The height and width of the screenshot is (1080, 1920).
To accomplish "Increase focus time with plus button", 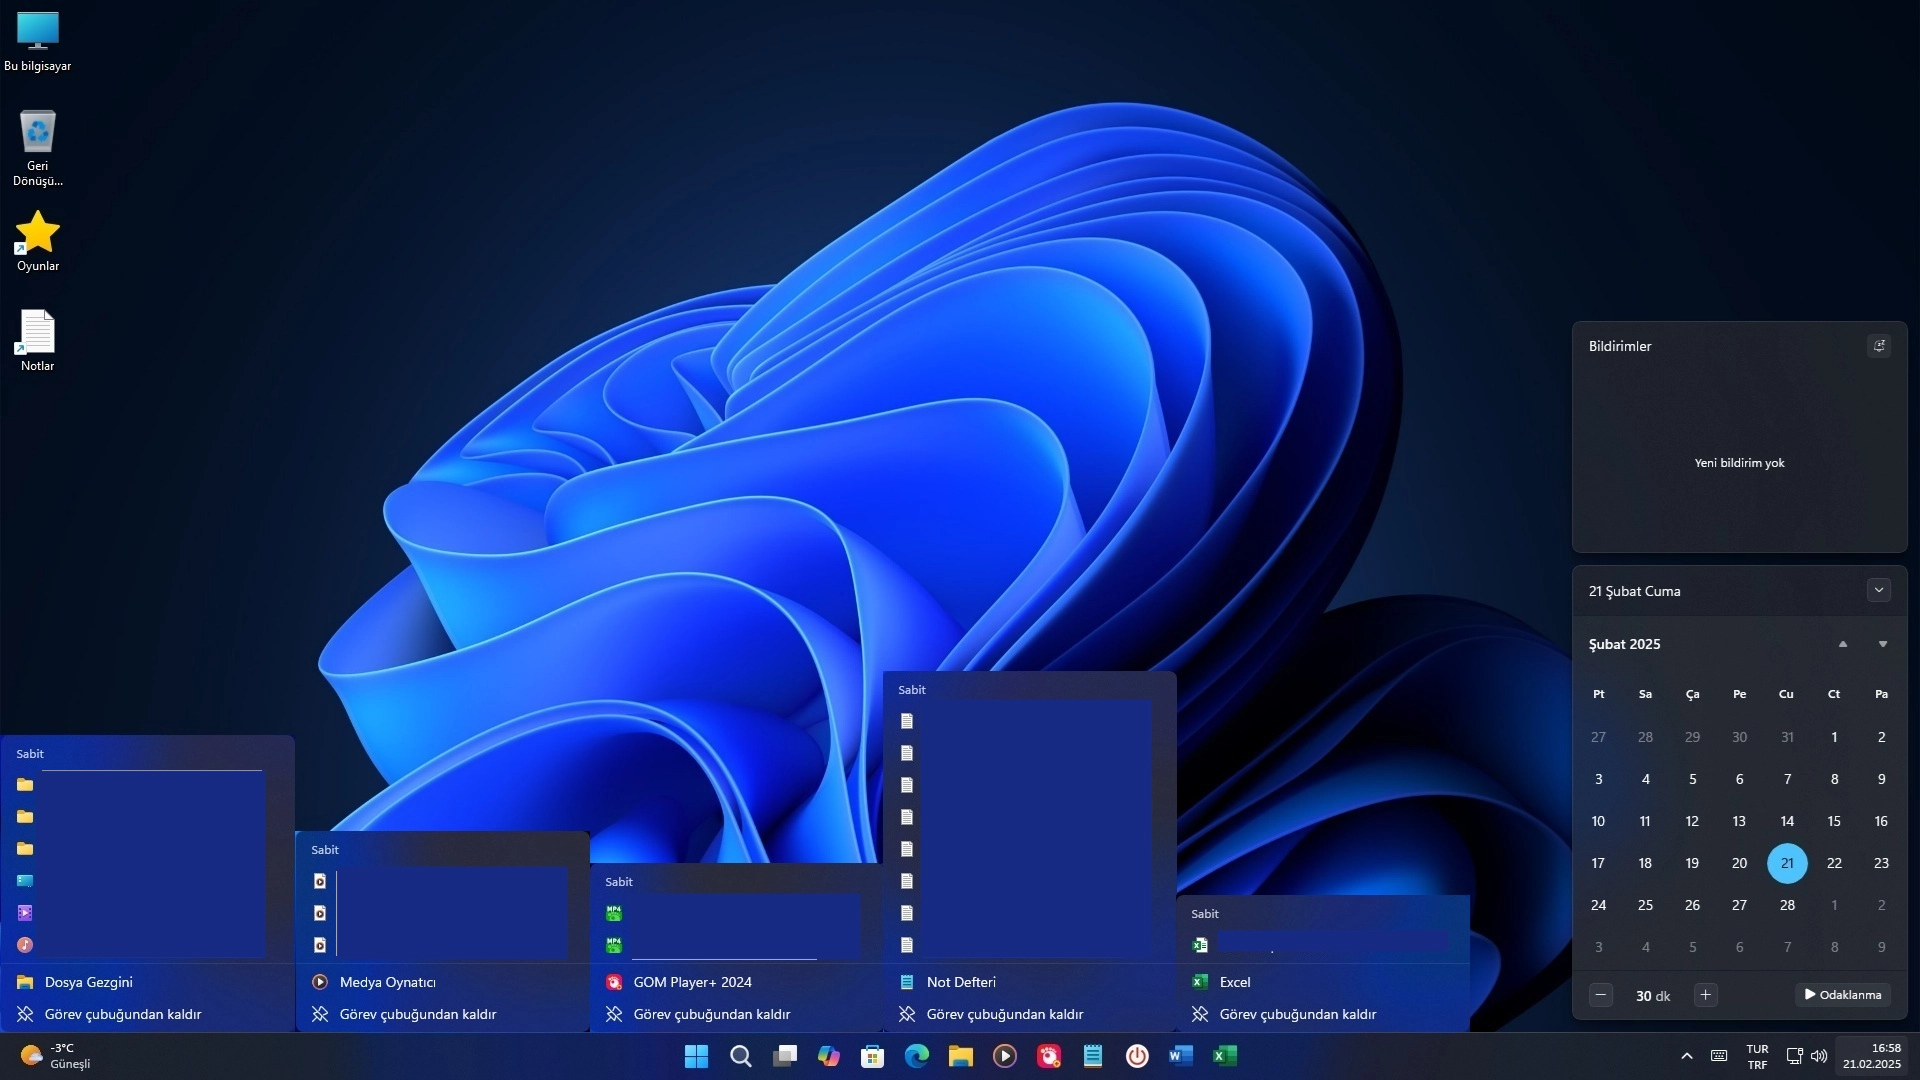I will [1706, 995].
